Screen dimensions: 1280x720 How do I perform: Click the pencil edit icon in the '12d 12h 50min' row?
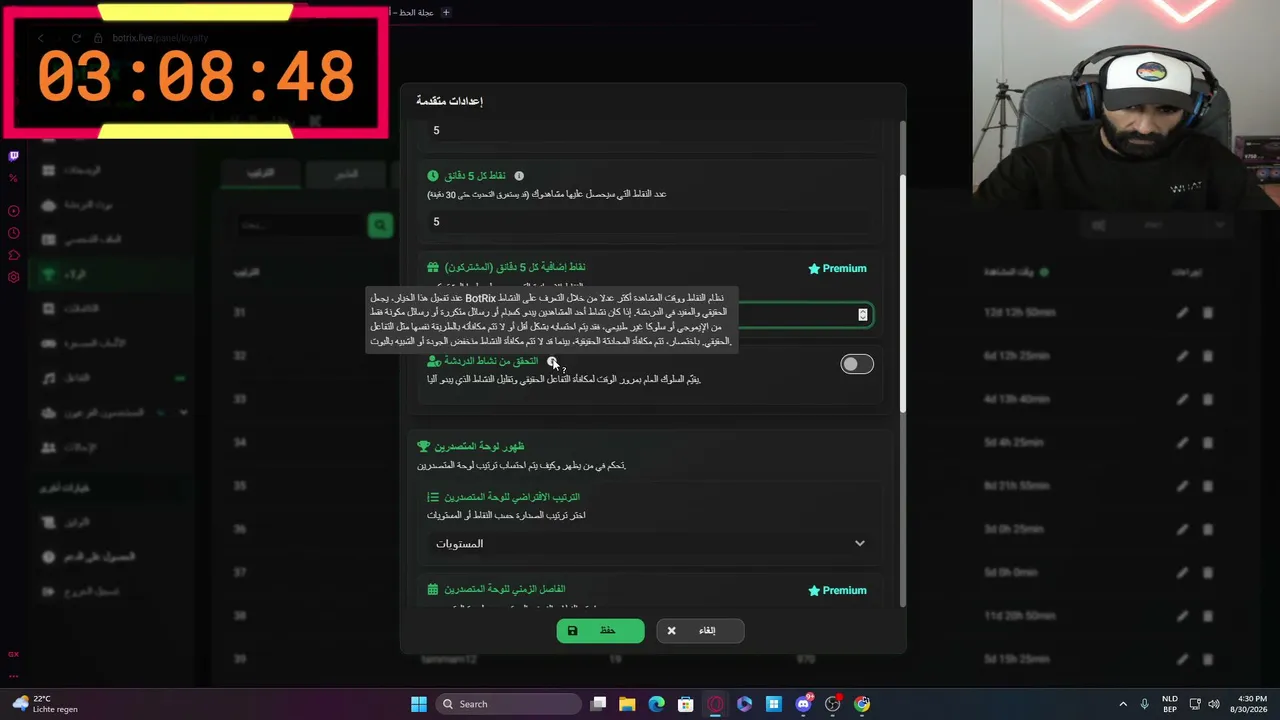[1182, 313]
